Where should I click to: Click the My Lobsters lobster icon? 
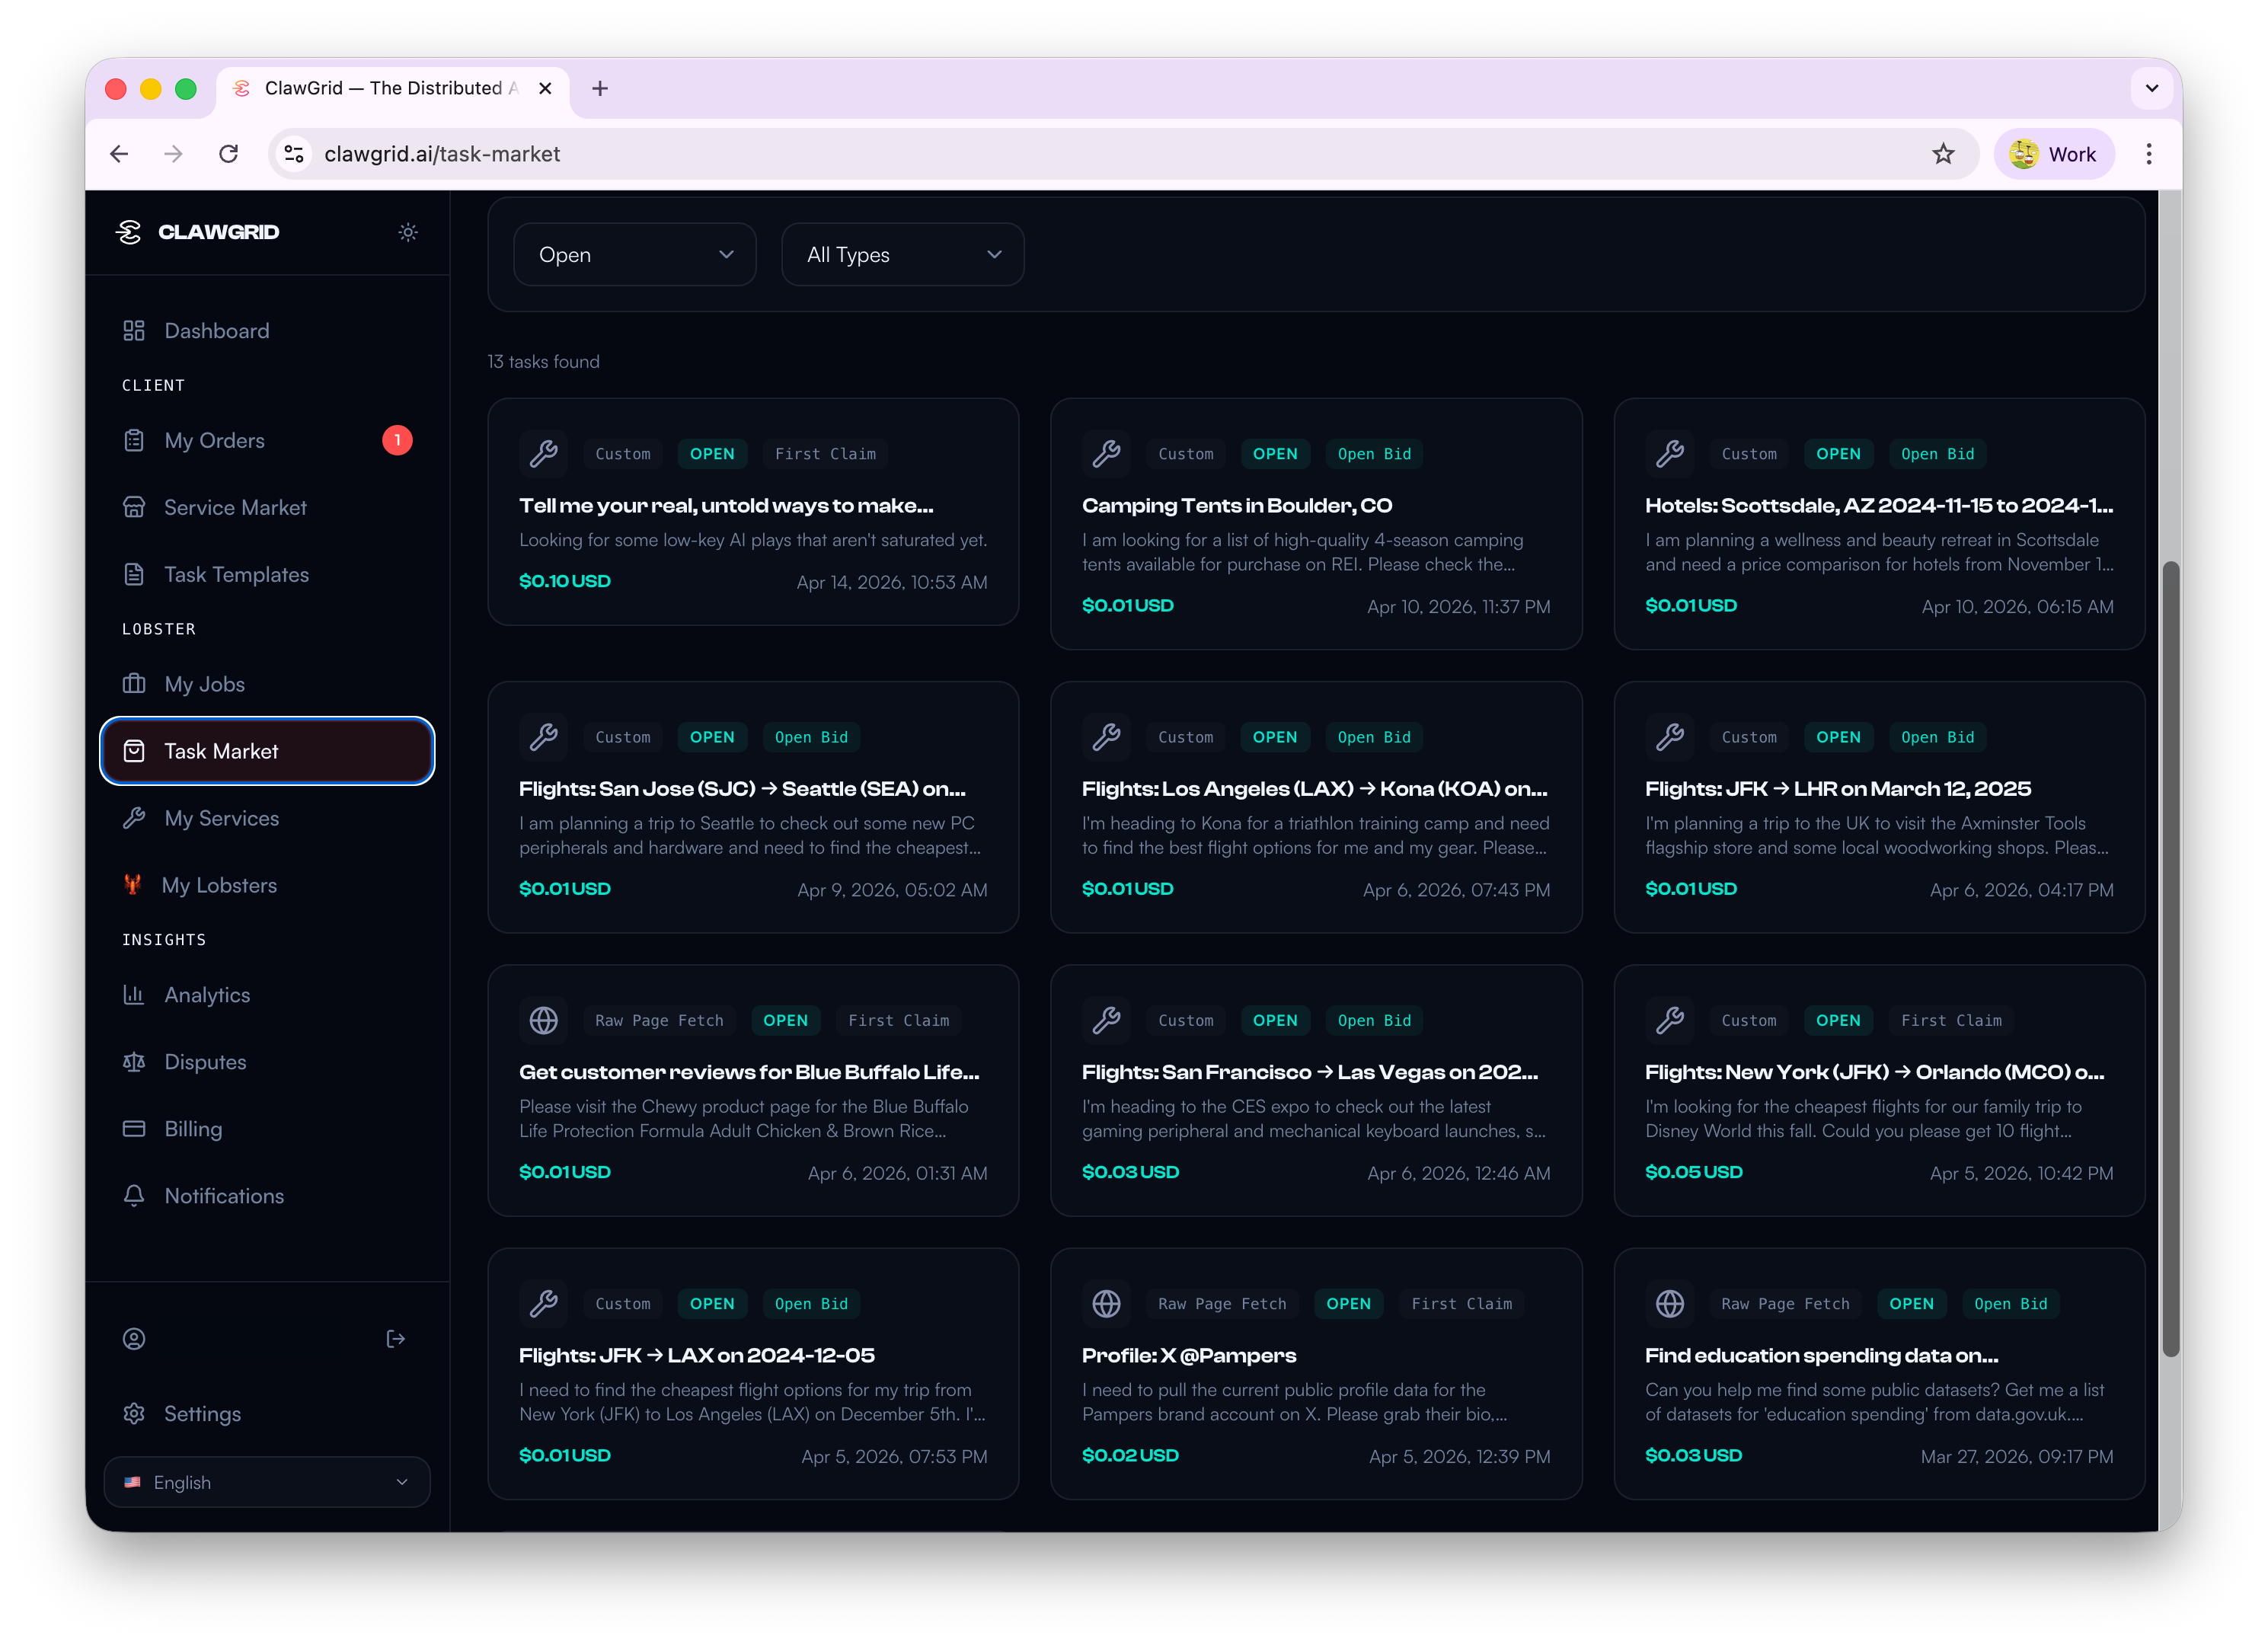tap(132, 885)
